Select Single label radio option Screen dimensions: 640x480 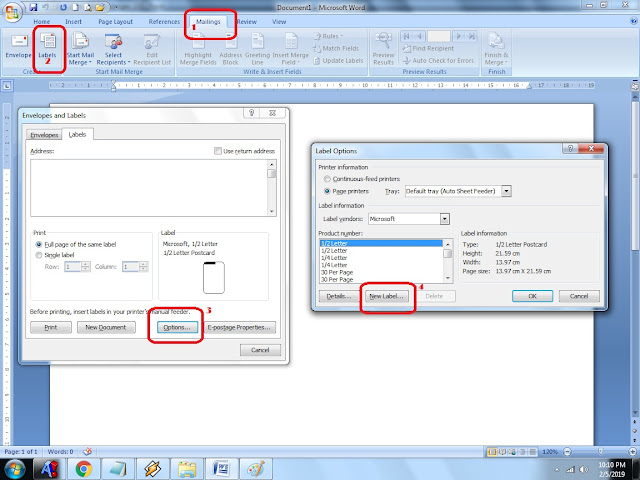(39, 255)
